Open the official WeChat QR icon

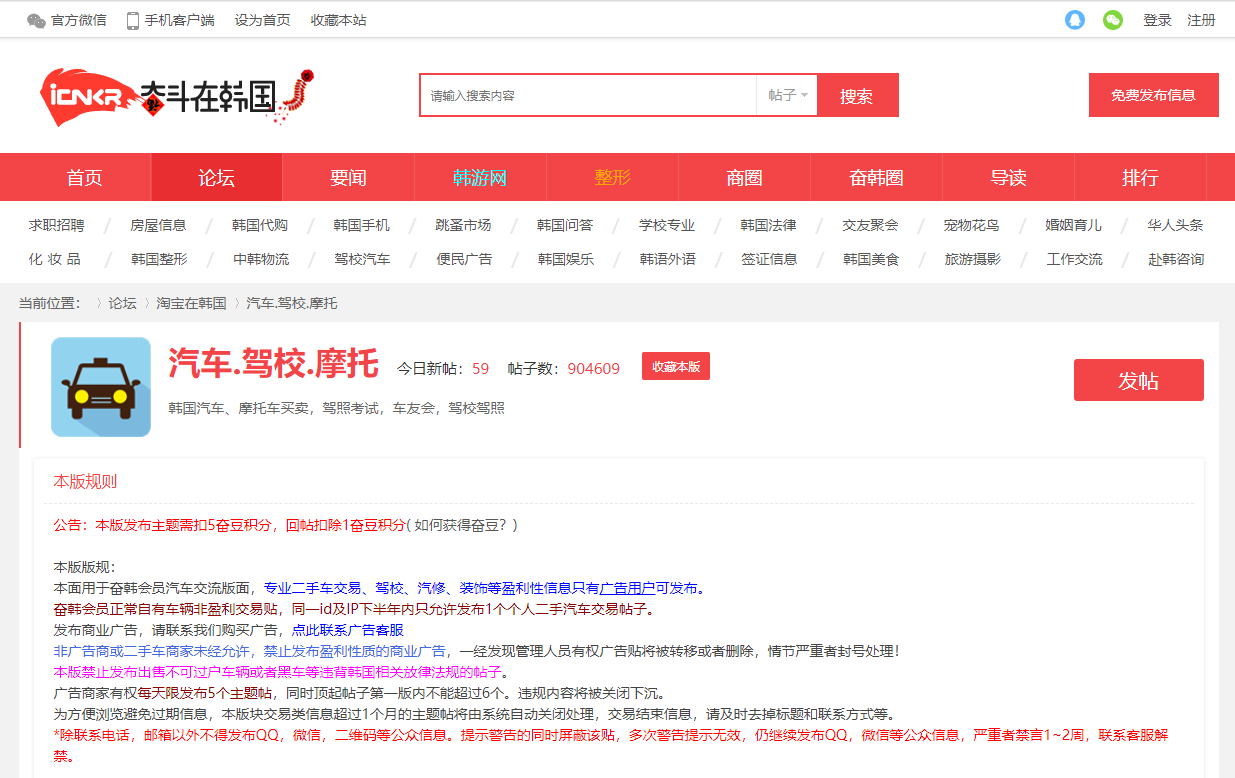click(x=38, y=19)
